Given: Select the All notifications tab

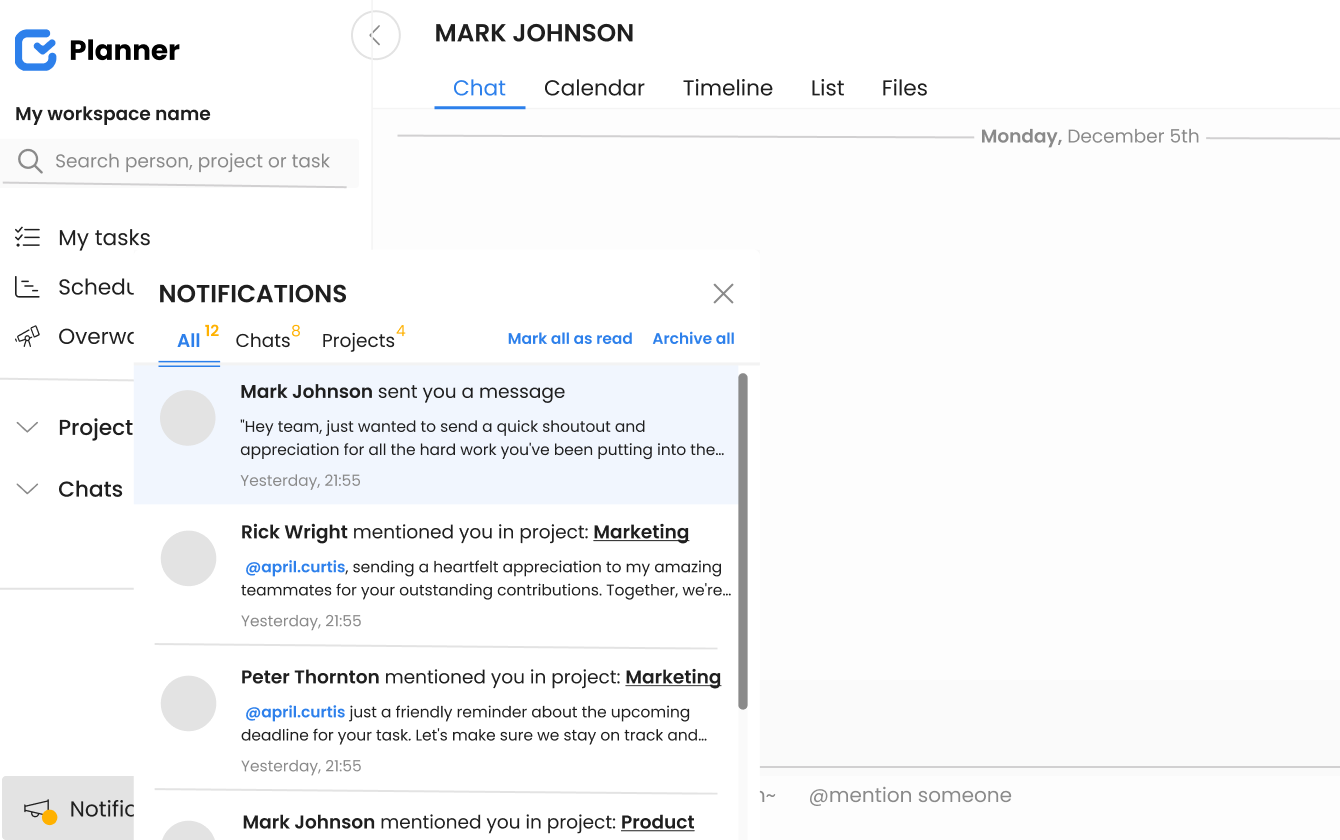Looking at the screenshot, I should coord(189,340).
